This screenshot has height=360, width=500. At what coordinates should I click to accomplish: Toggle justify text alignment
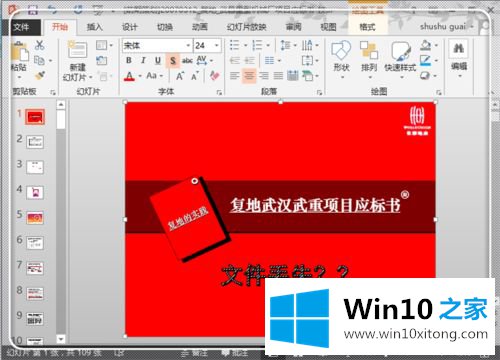[278, 76]
